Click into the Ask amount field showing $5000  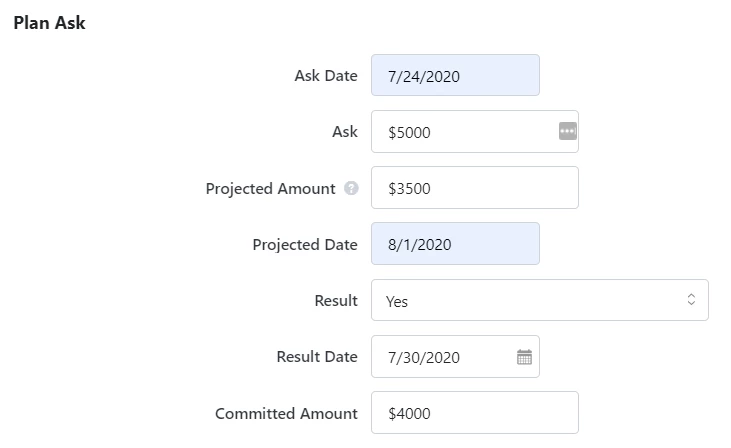pos(475,131)
